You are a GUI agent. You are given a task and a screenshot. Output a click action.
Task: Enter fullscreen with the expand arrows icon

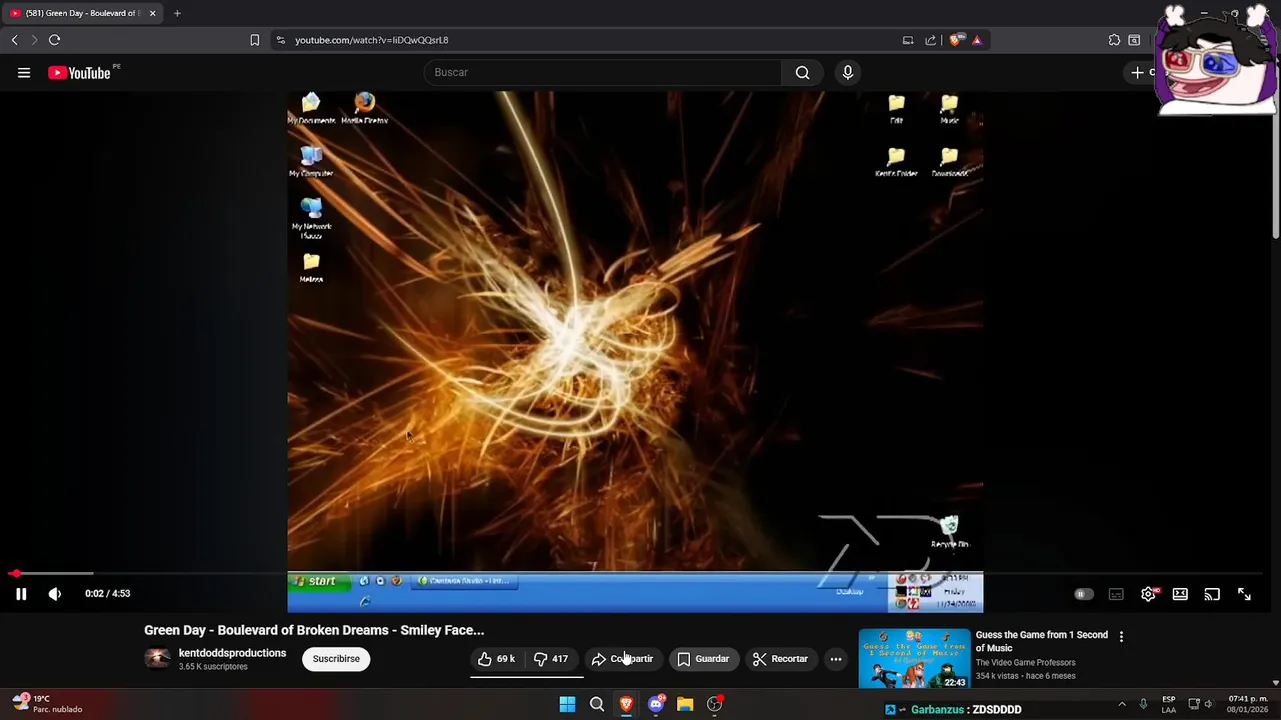(1244, 594)
